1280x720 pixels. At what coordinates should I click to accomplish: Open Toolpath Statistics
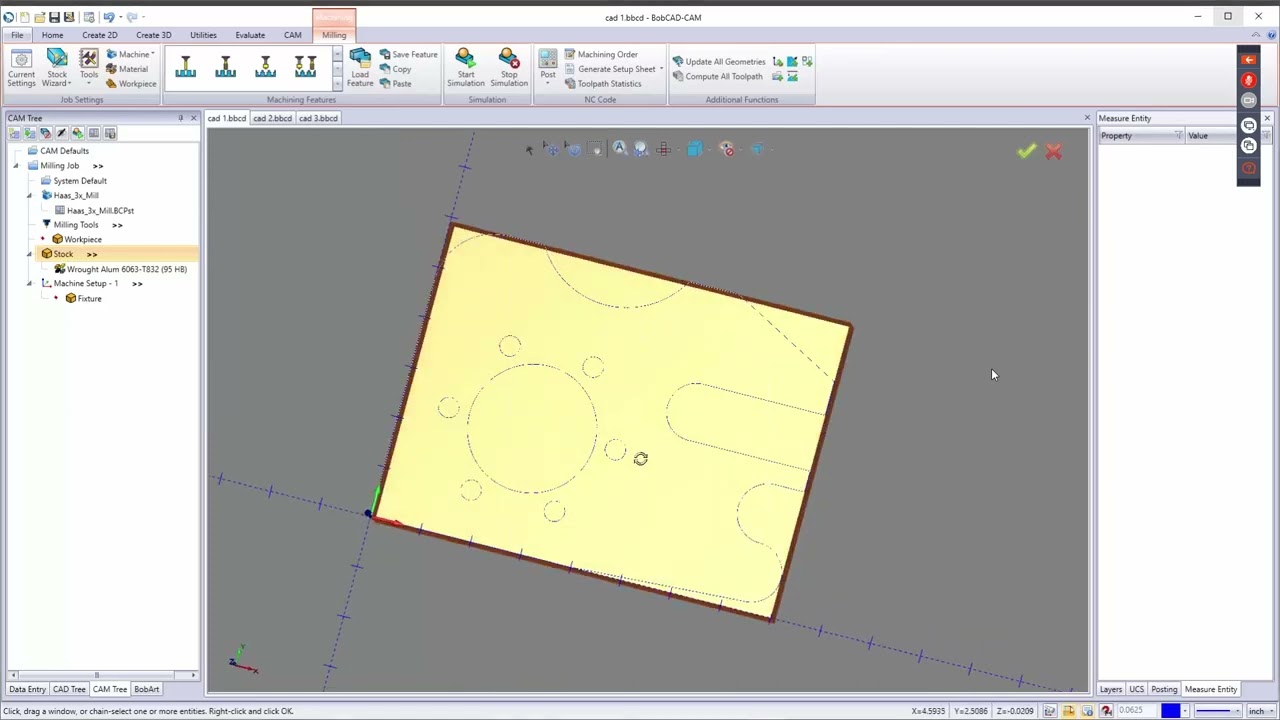pos(602,83)
